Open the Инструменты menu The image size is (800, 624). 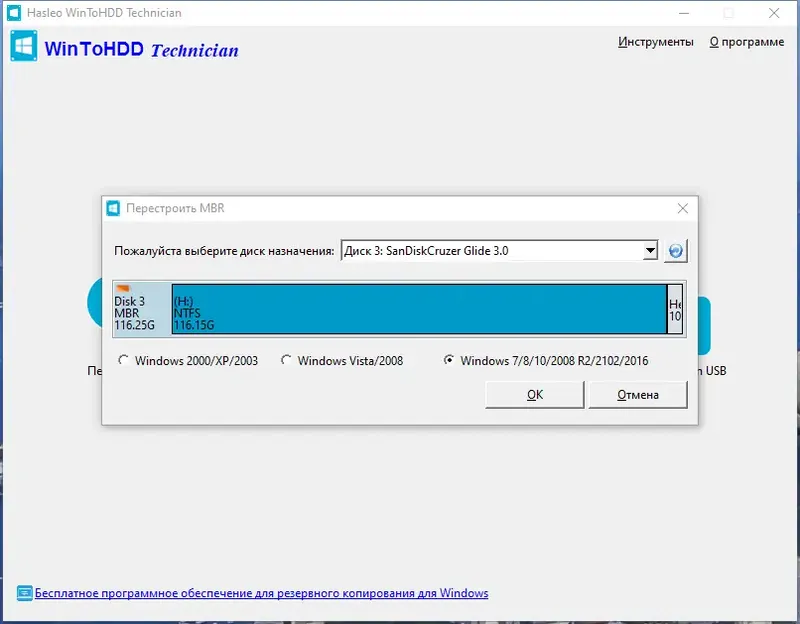659,42
